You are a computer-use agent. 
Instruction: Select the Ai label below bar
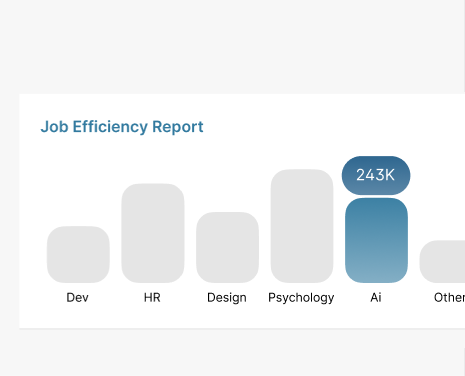pyautogui.click(x=376, y=297)
